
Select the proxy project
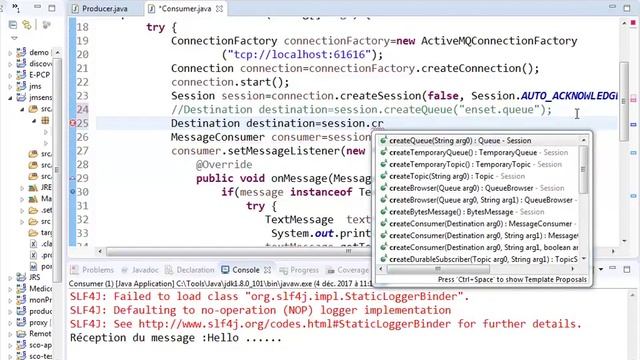coord(33,322)
